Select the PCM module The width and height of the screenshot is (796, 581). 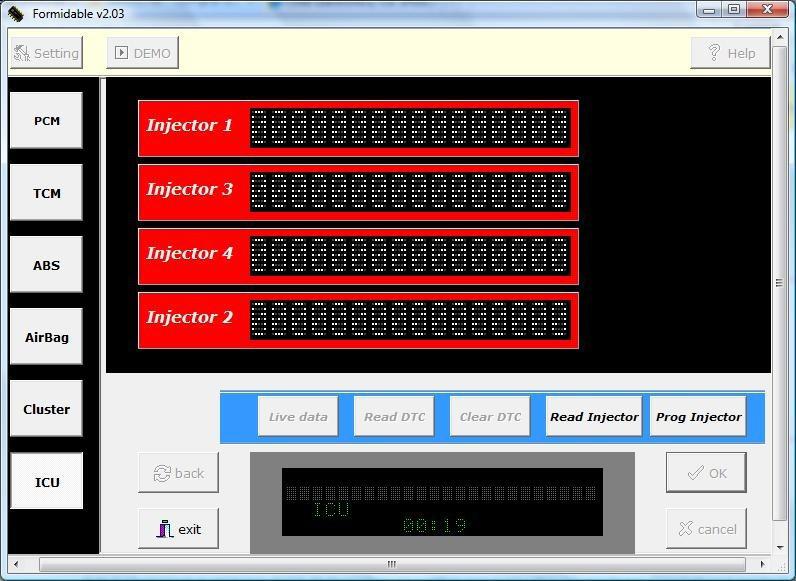pos(46,121)
